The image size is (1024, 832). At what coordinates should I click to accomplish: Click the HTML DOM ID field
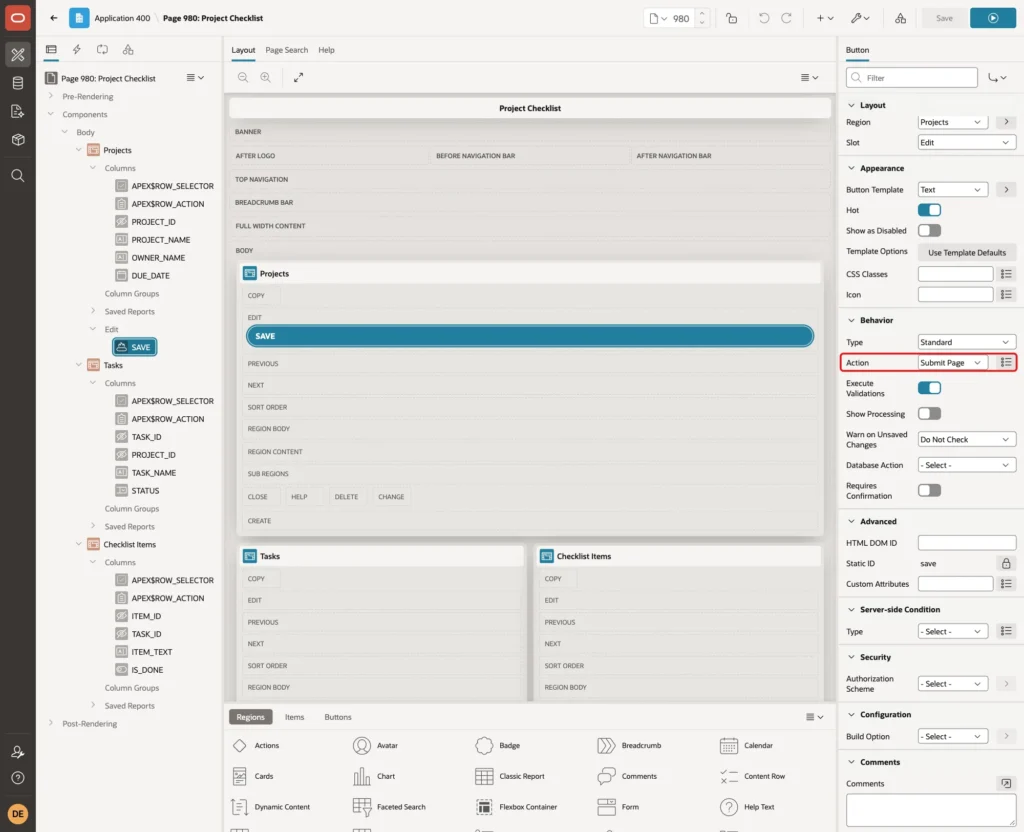click(967, 543)
